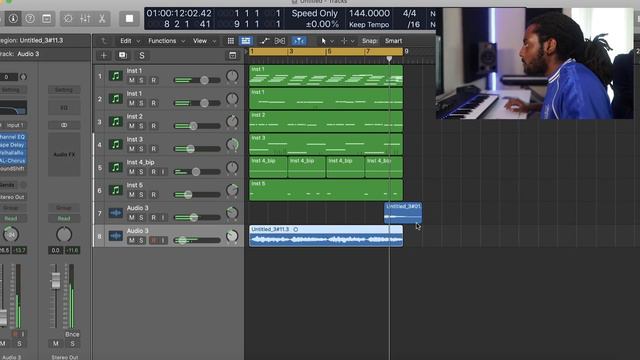Click the grid view icon
This screenshot has width=640, height=360.
(231, 41)
